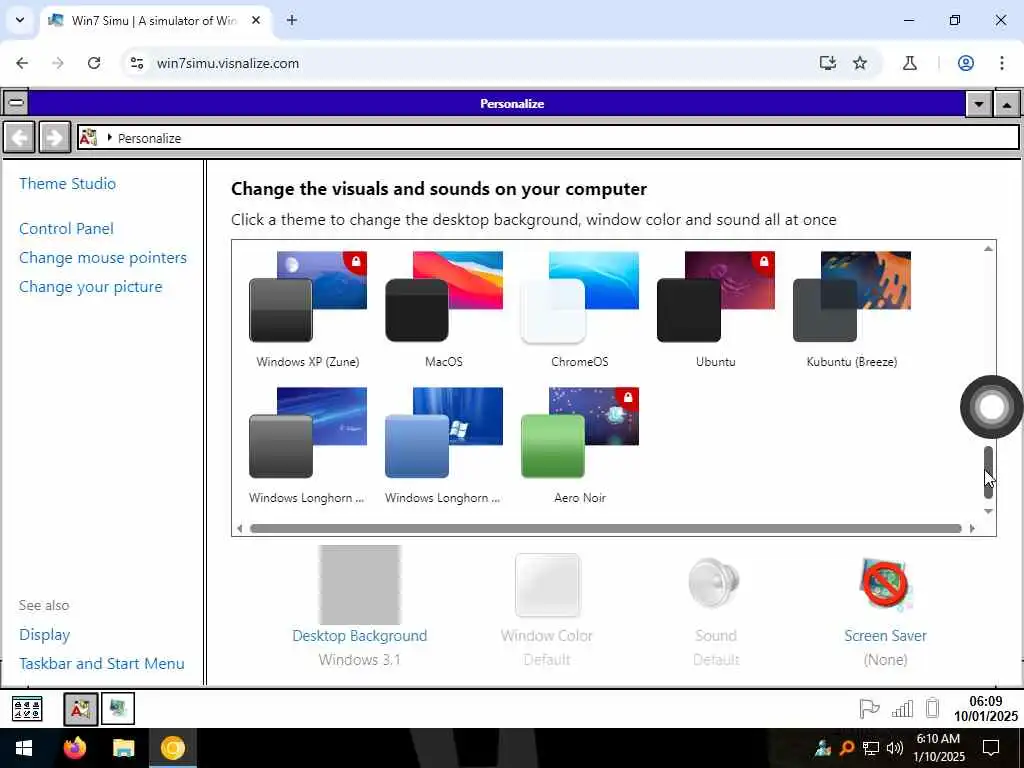Open the simulated Start menu button

point(27,709)
